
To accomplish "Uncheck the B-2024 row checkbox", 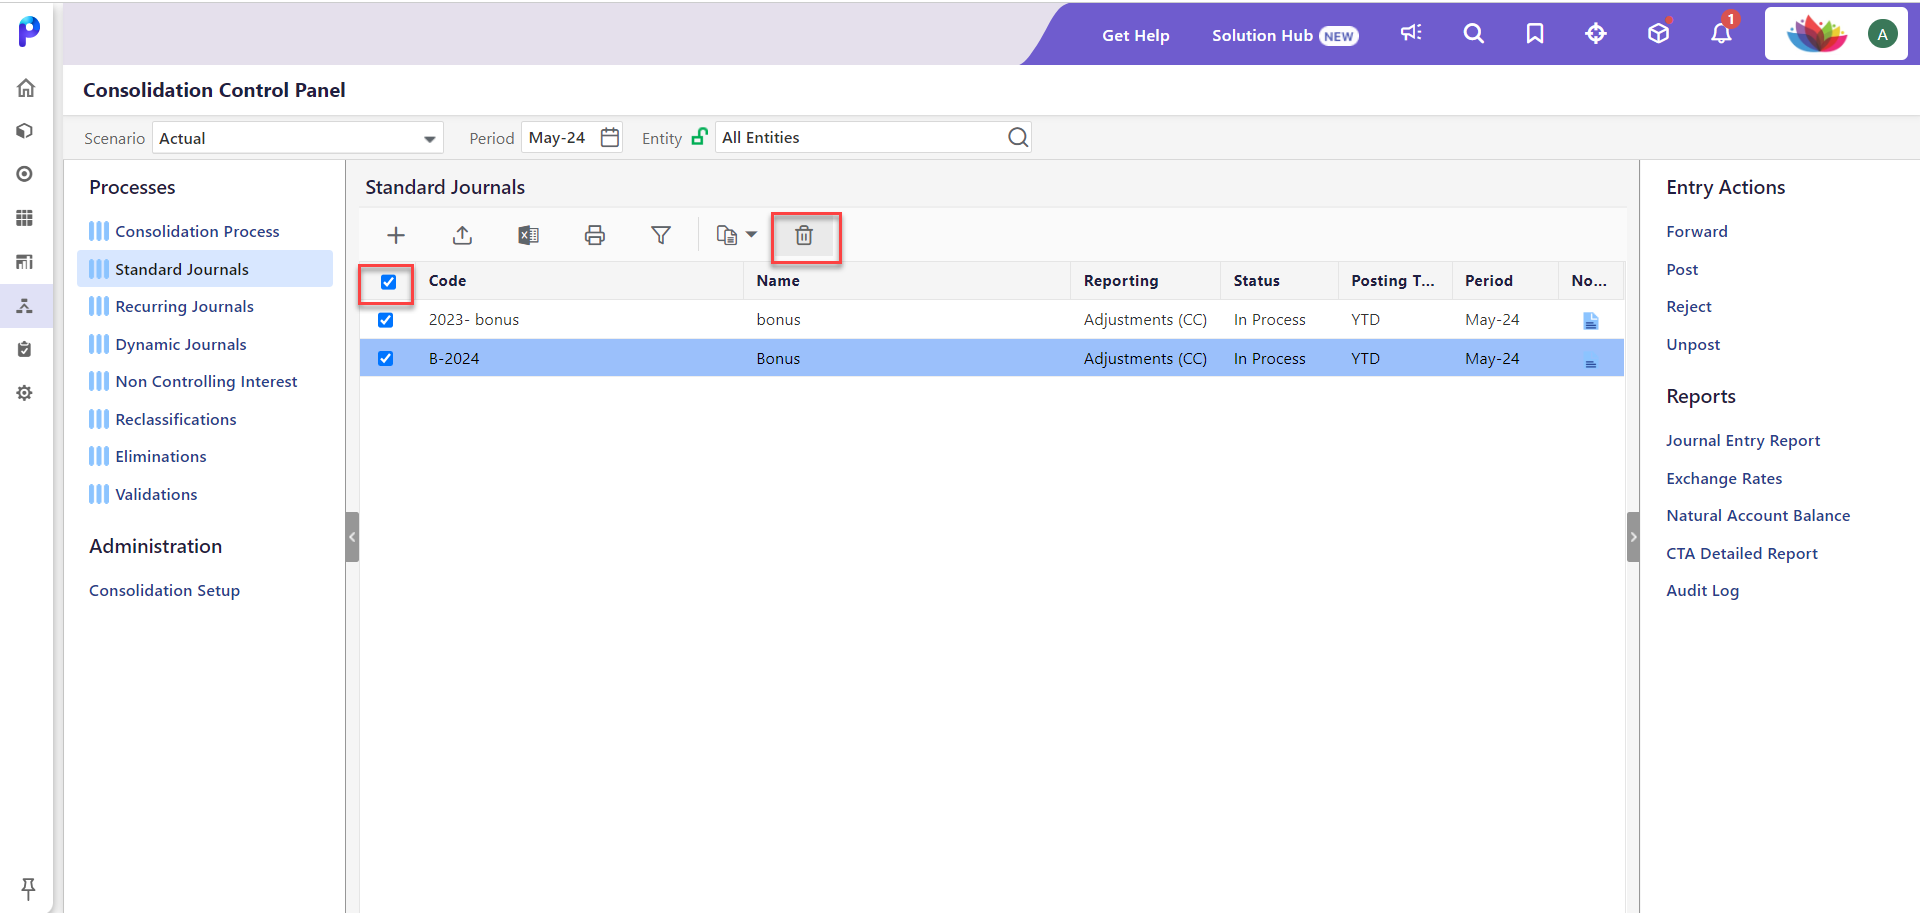I will point(385,358).
